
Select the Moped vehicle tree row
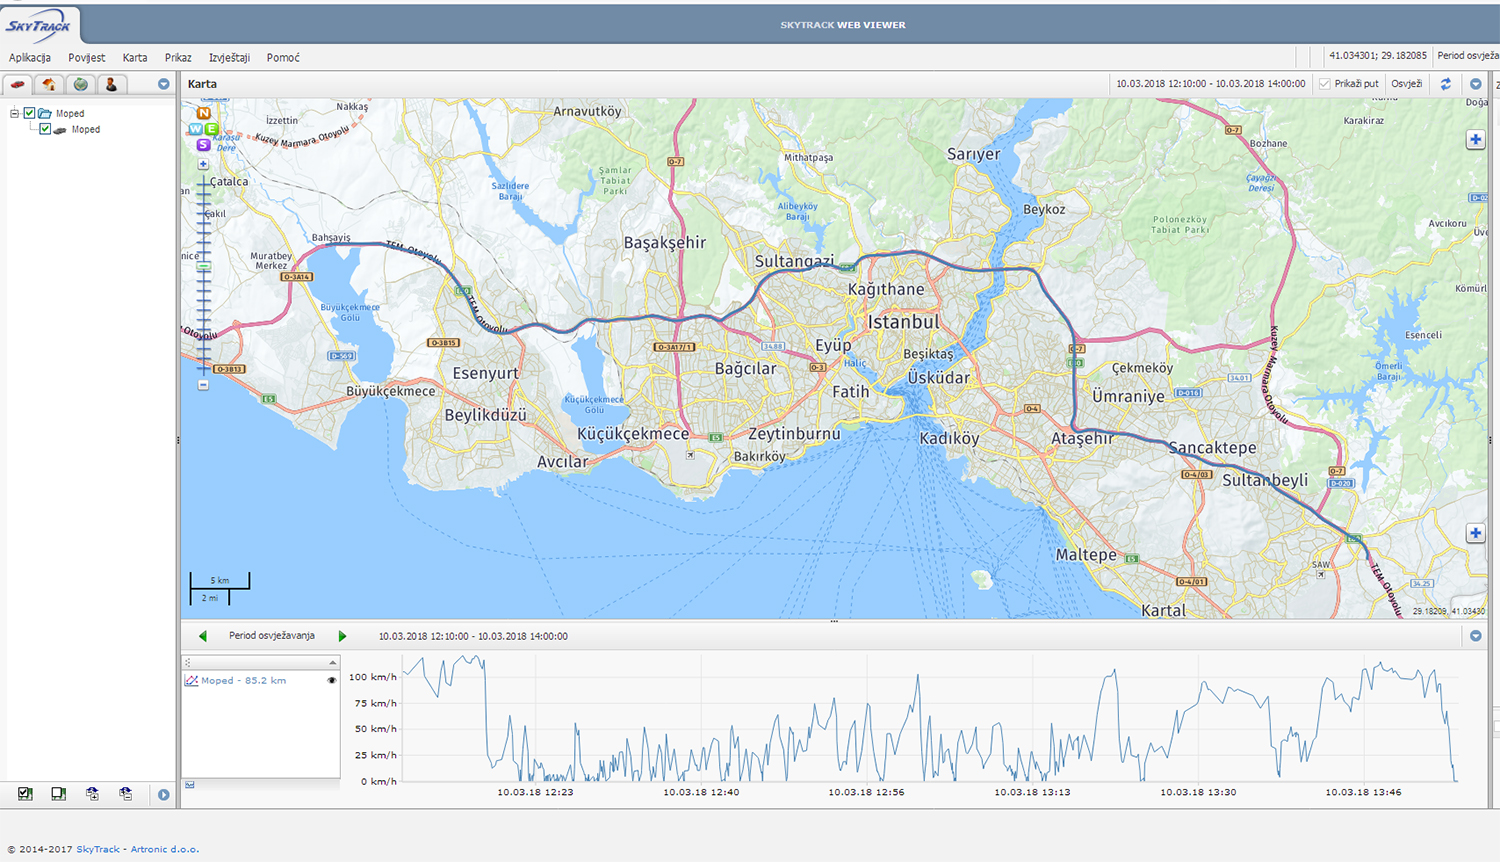[x=85, y=129]
